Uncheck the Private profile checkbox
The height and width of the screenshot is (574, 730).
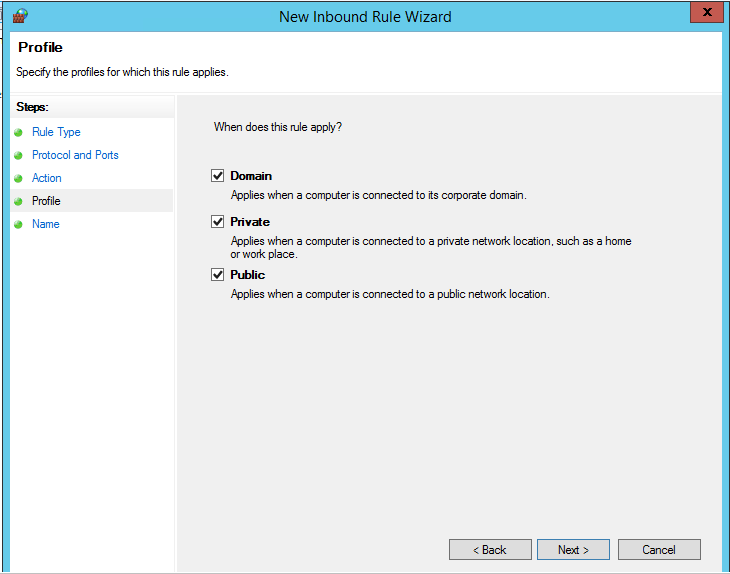tap(217, 222)
